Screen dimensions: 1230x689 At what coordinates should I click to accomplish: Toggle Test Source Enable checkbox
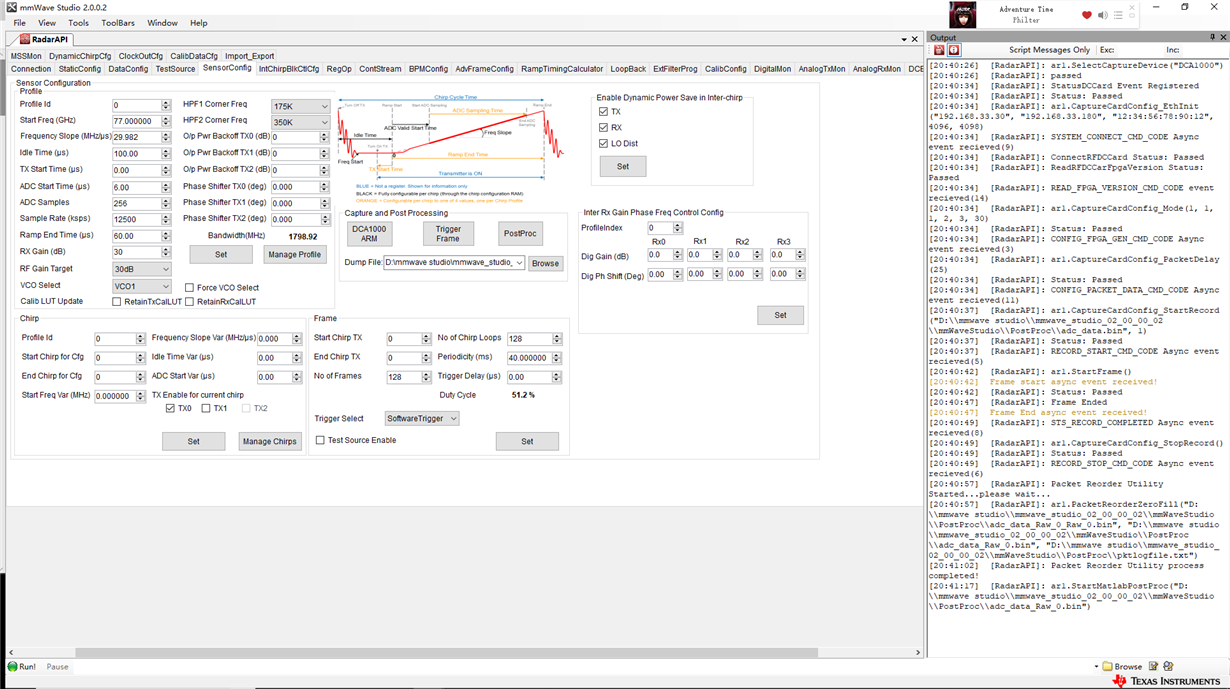click(x=320, y=441)
